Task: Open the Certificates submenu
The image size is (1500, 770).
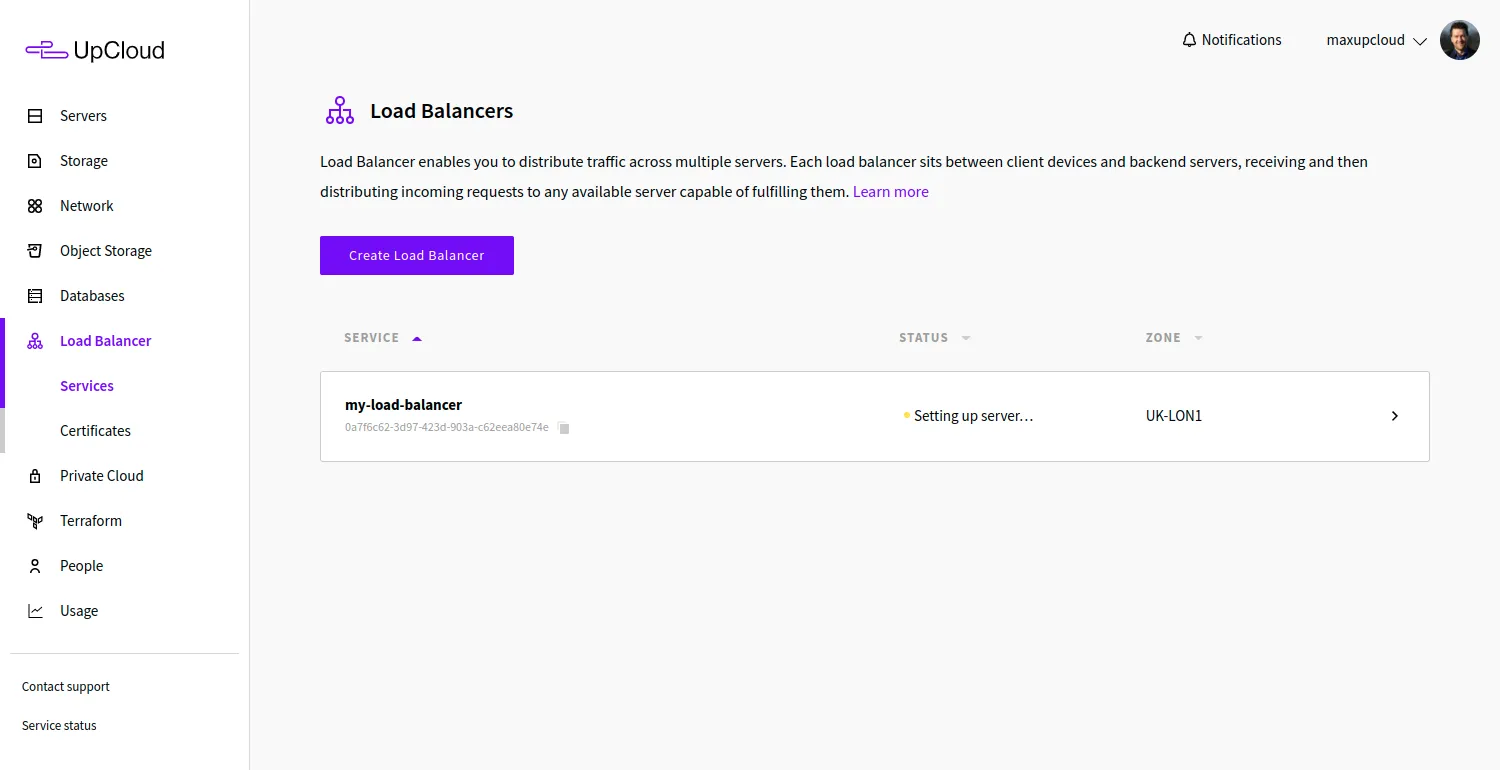Action: click(95, 431)
